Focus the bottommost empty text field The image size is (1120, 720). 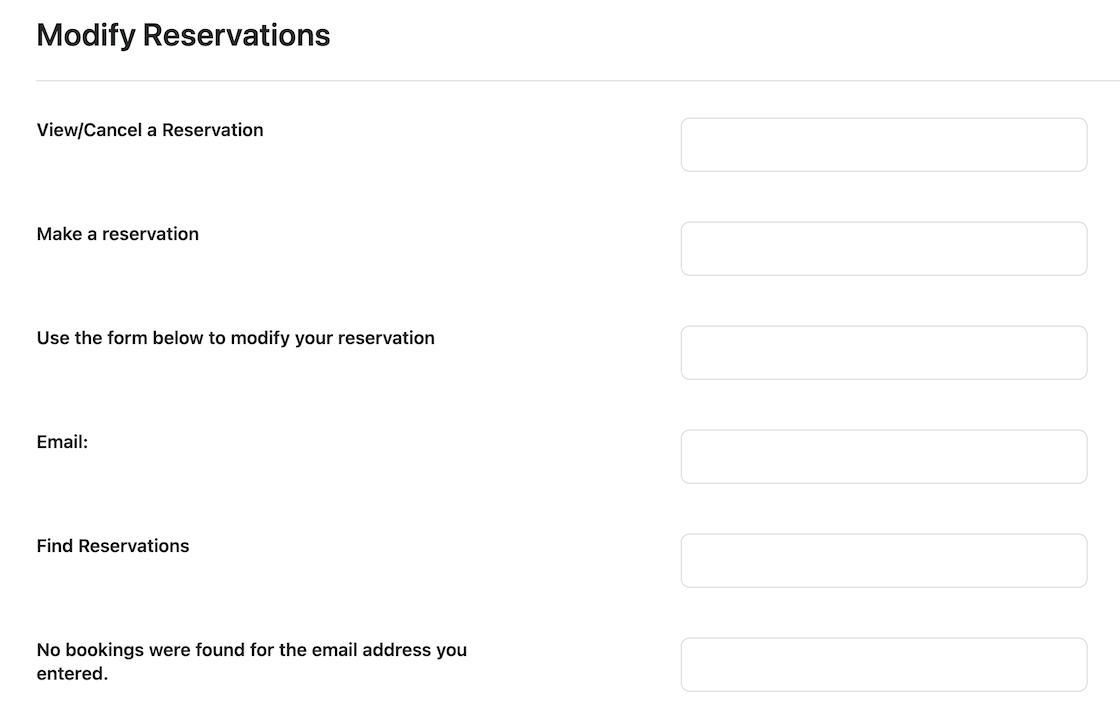click(x=884, y=664)
